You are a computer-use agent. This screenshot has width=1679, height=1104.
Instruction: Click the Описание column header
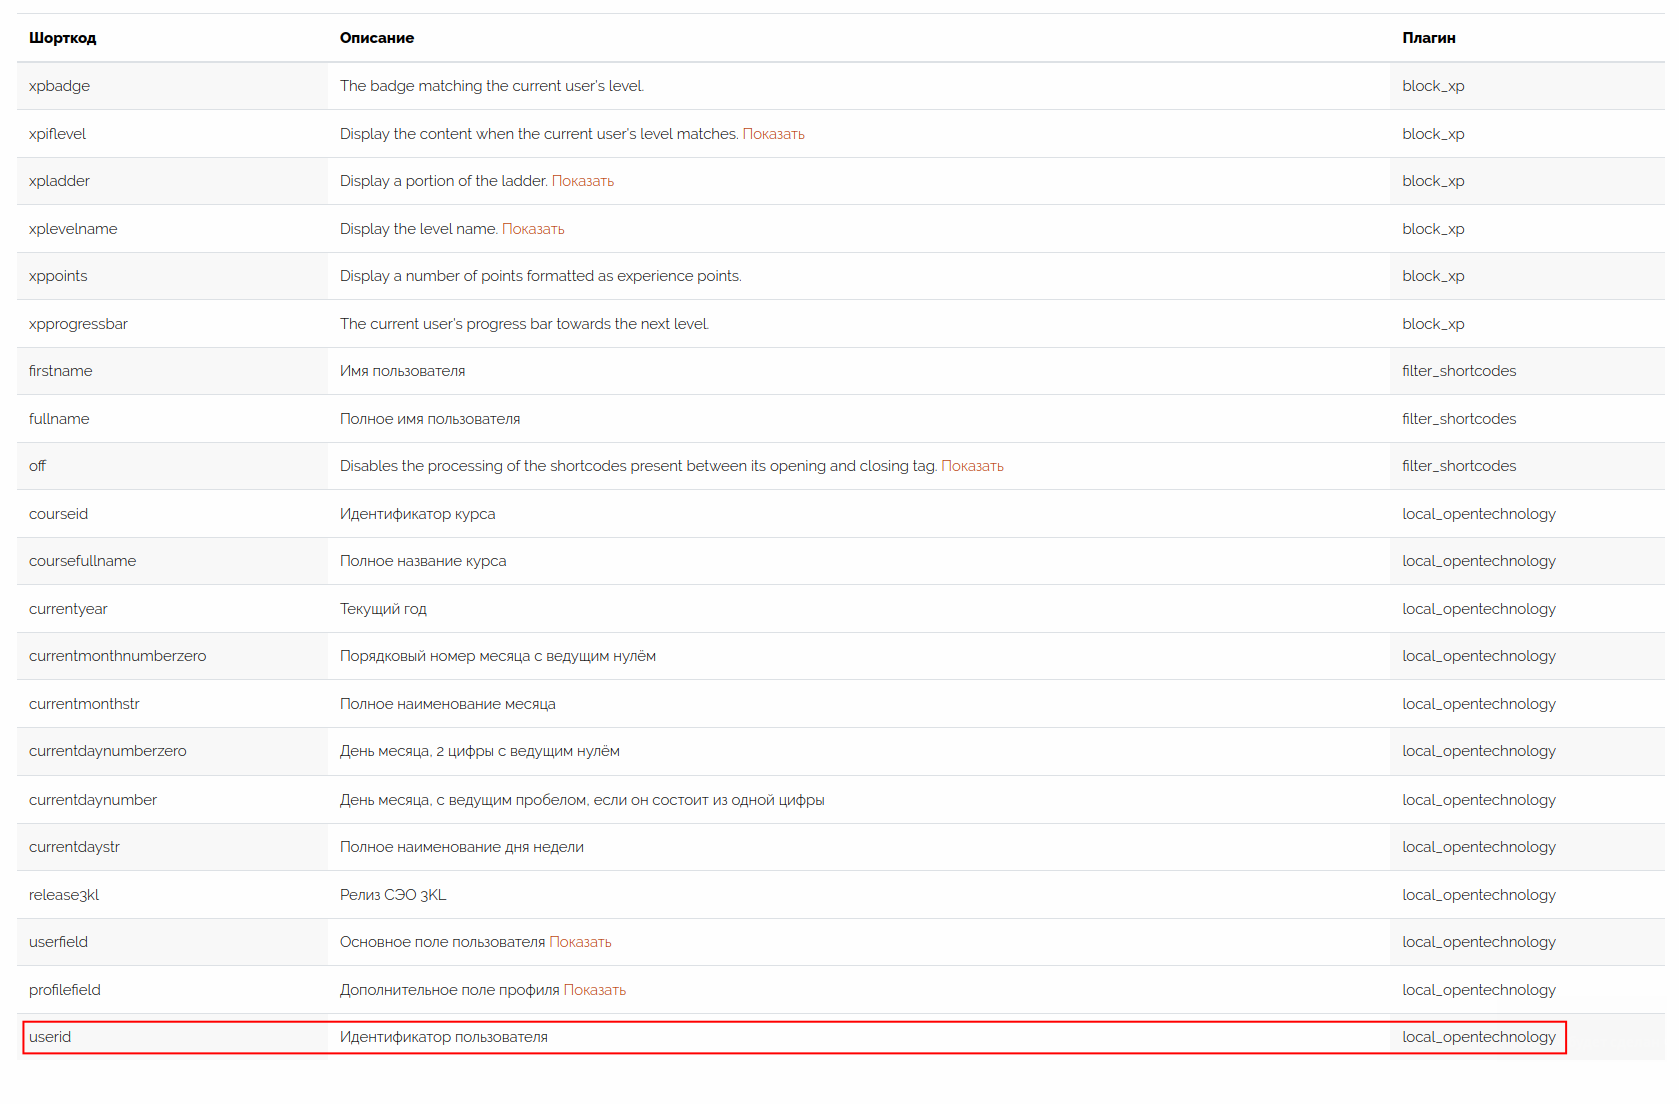point(377,38)
